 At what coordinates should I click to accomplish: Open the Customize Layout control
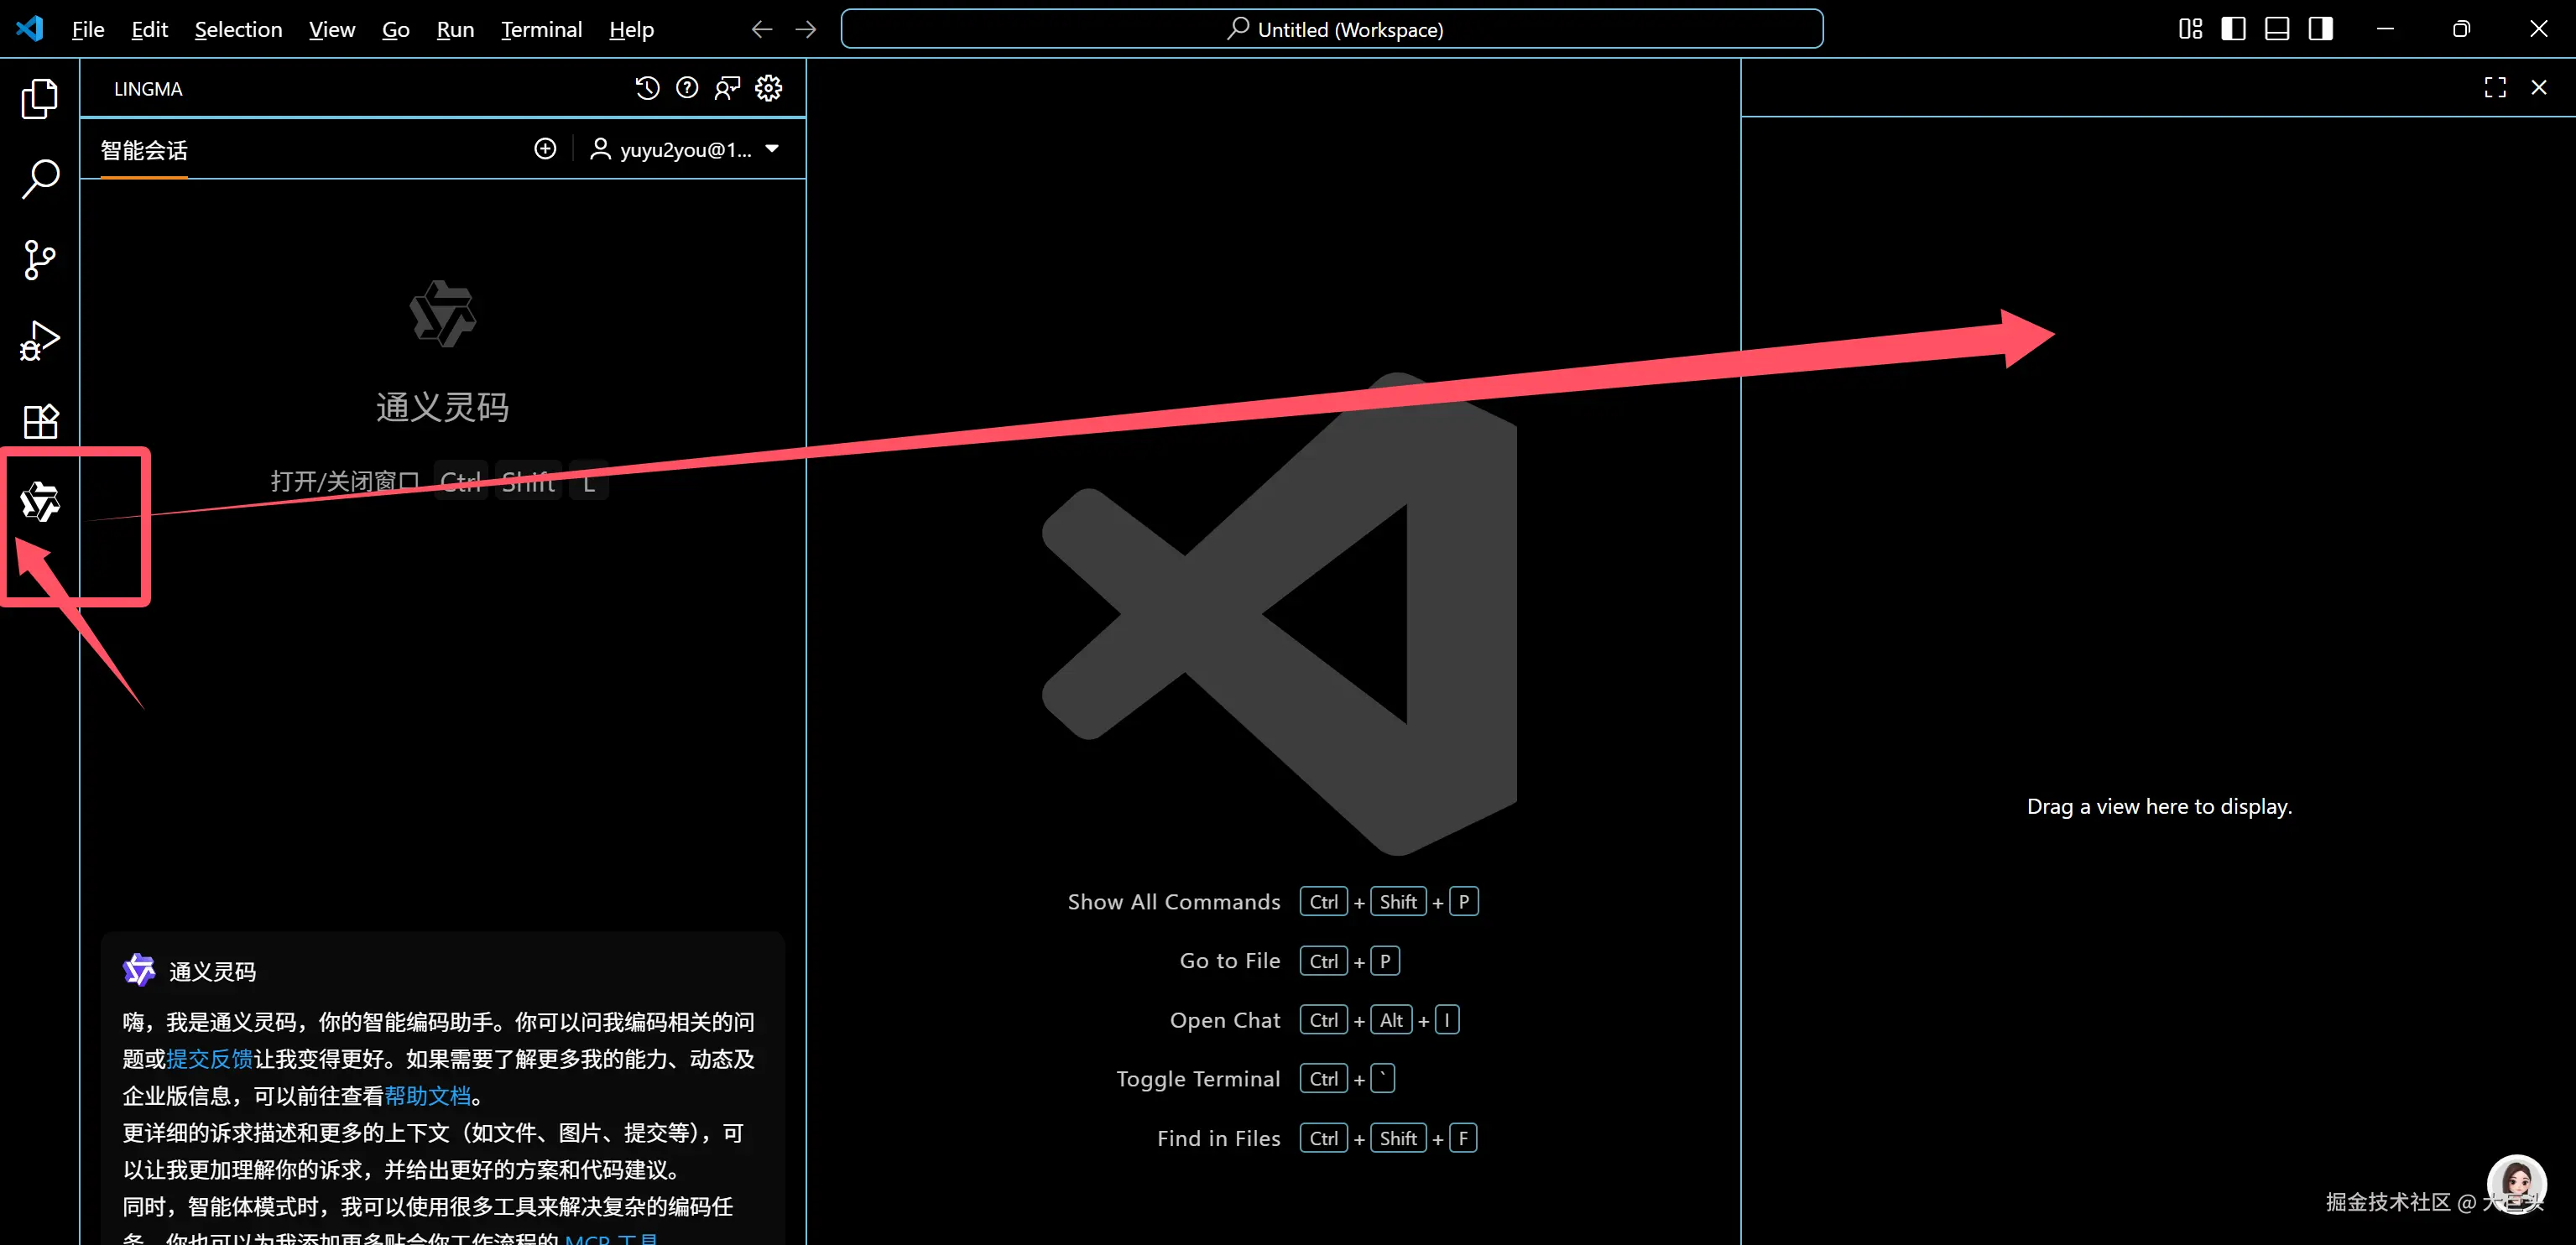click(2190, 29)
